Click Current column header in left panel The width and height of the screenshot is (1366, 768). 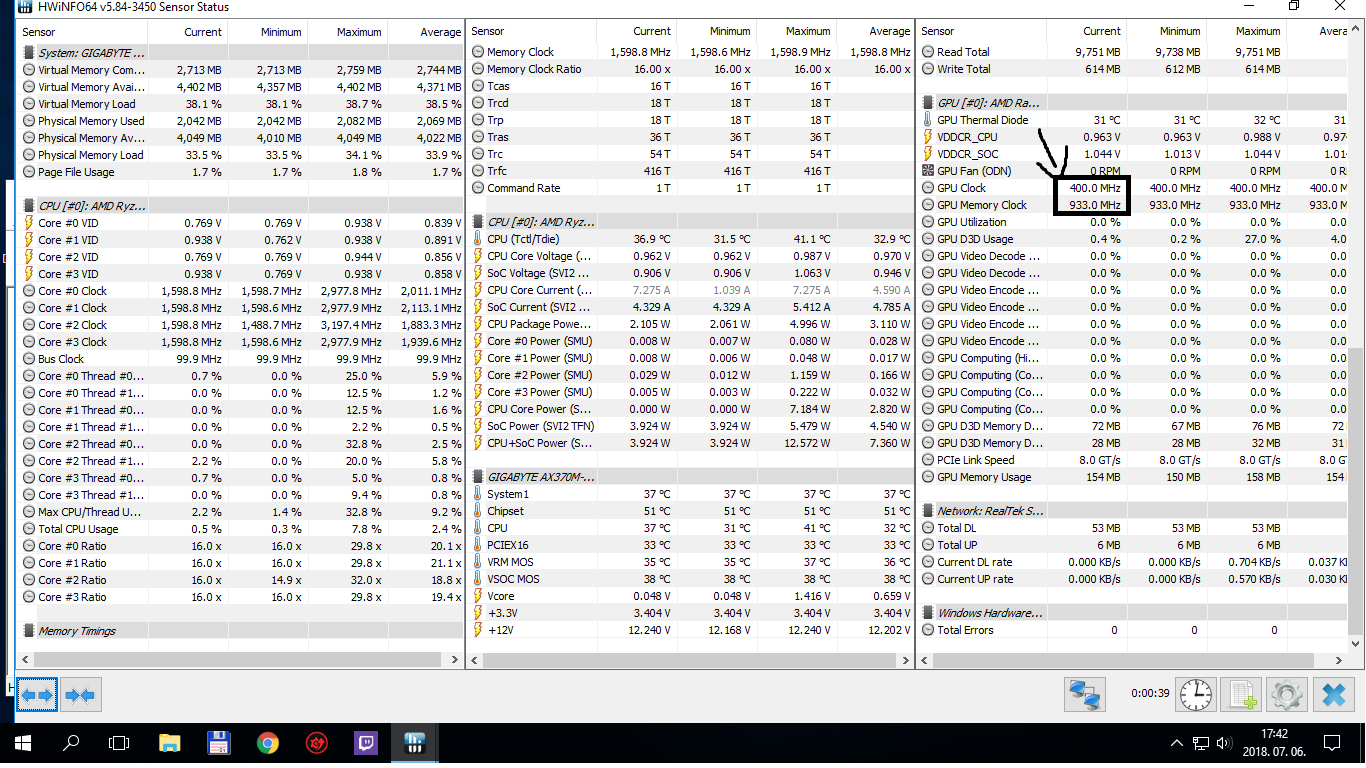pos(188,32)
